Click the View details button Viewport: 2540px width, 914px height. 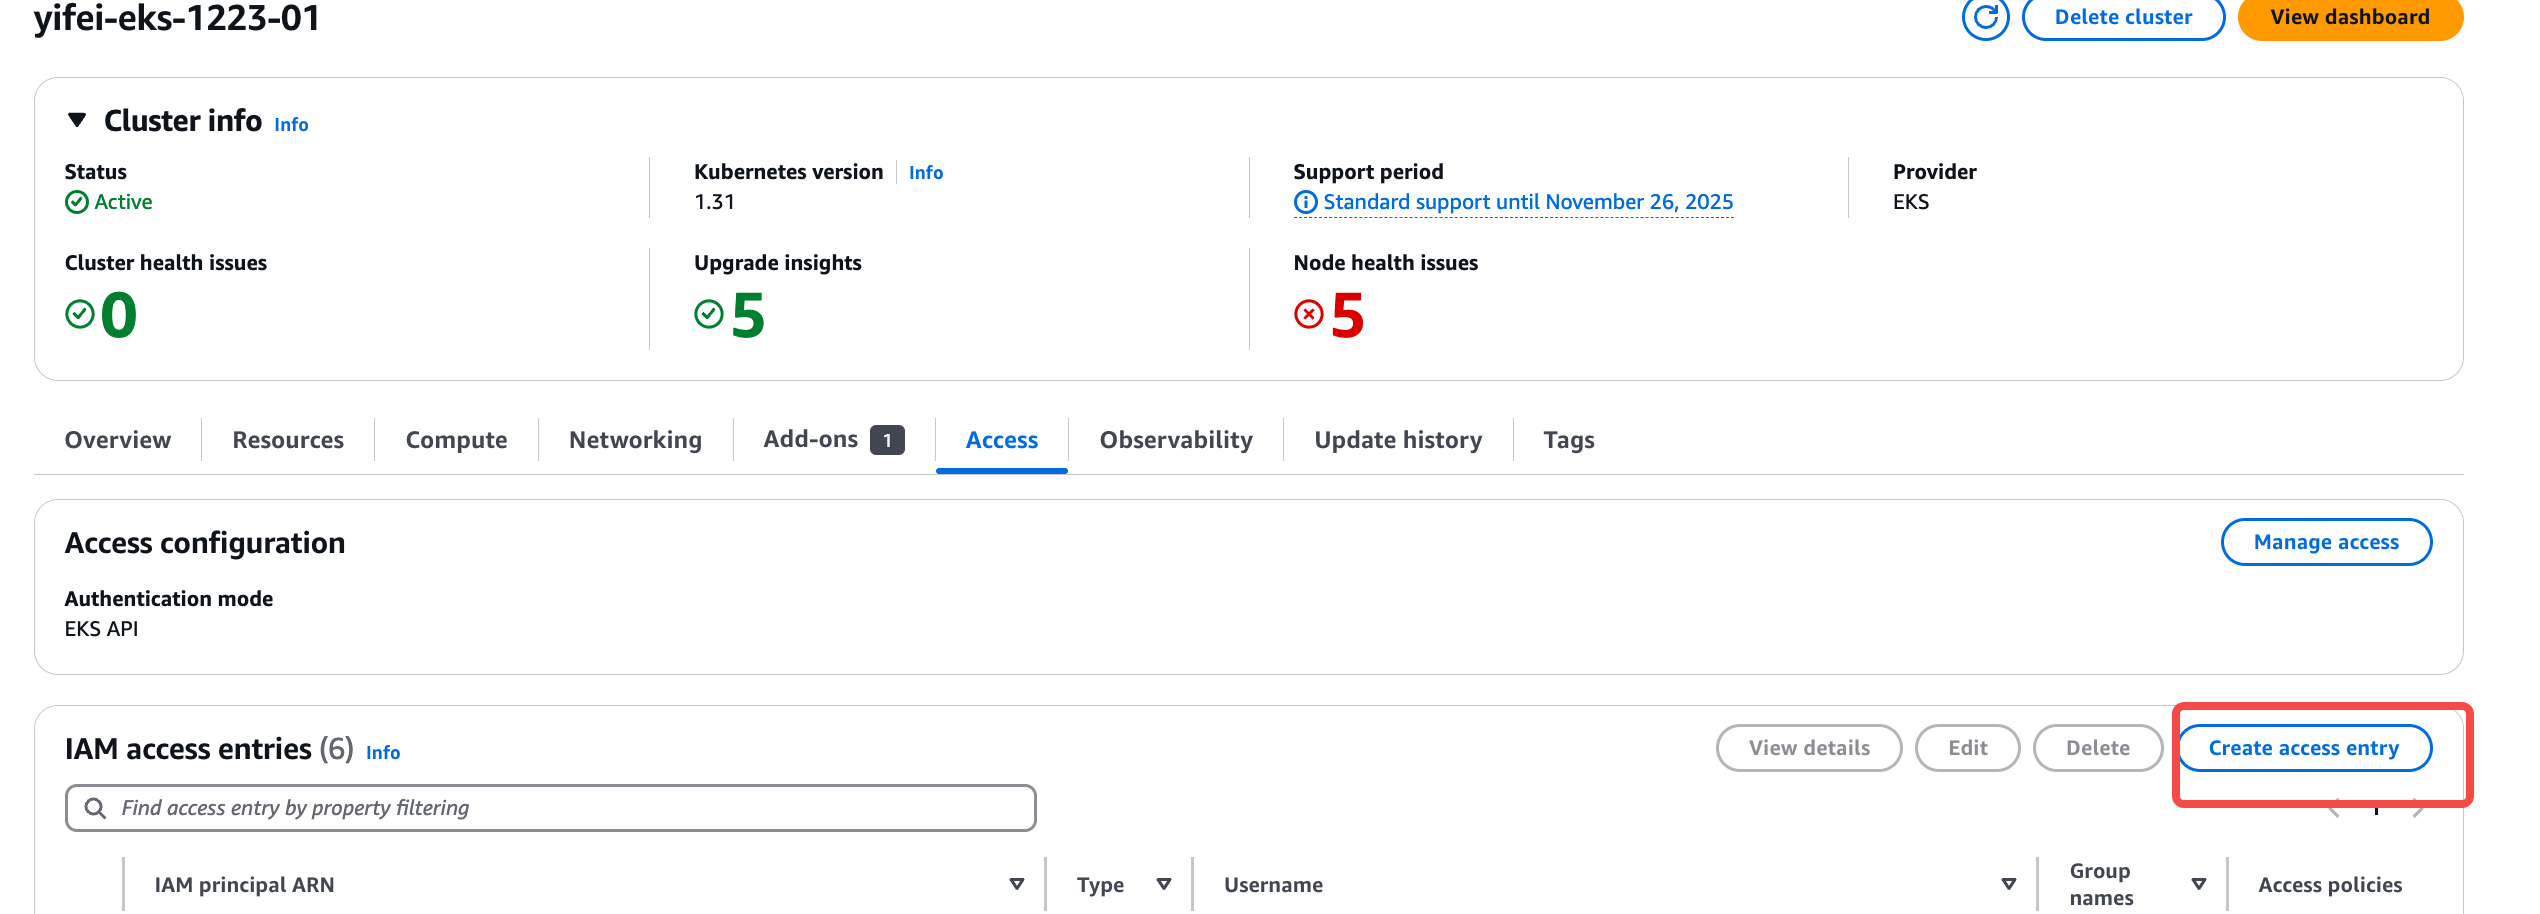click(x=1809, y=748)
